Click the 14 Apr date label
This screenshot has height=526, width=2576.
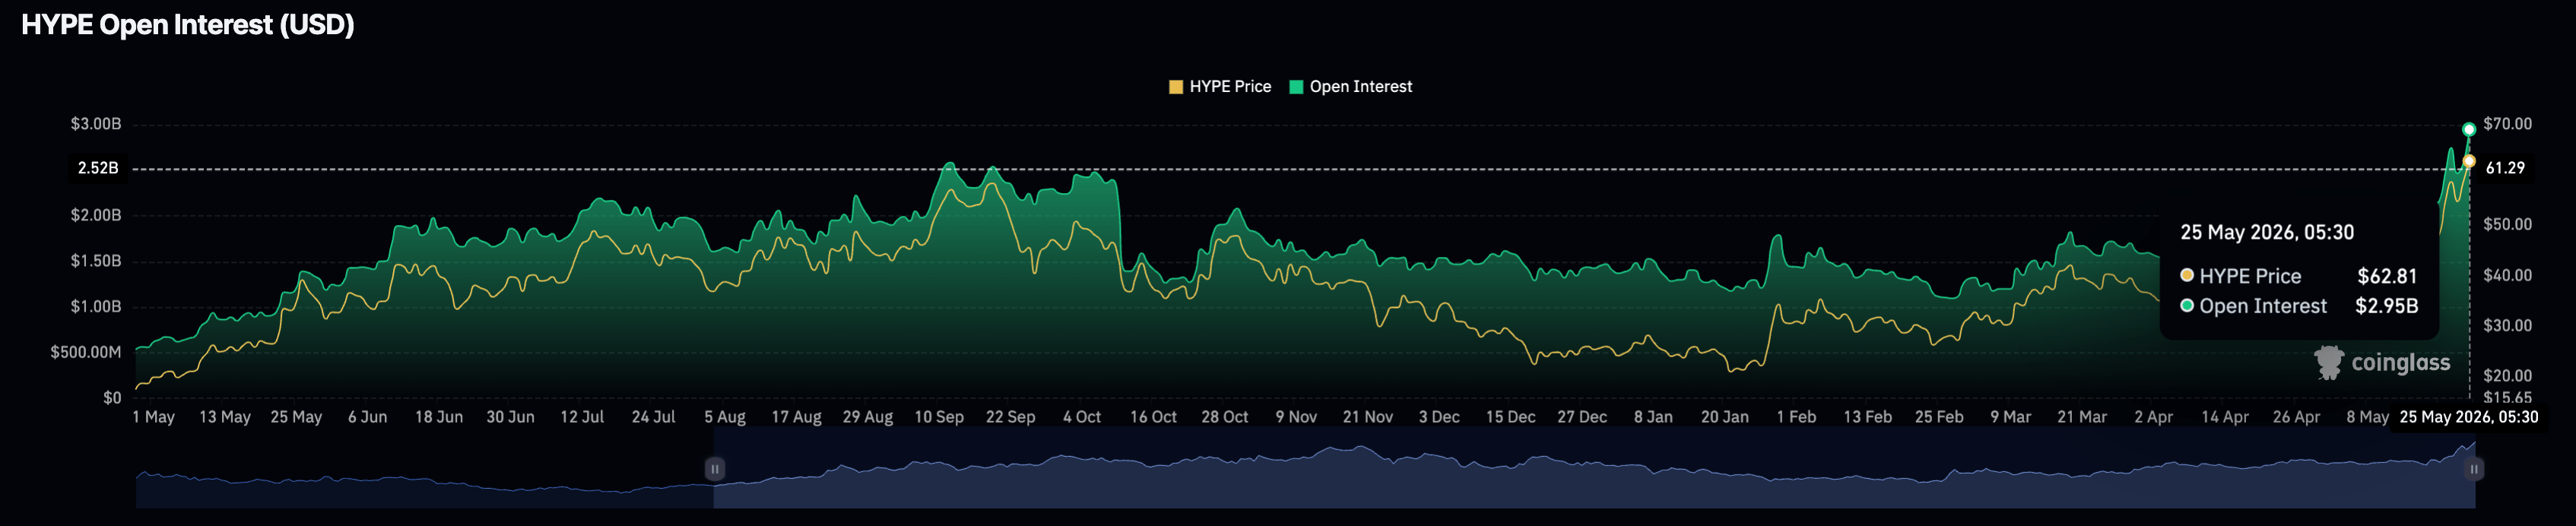click(2225, 417)
